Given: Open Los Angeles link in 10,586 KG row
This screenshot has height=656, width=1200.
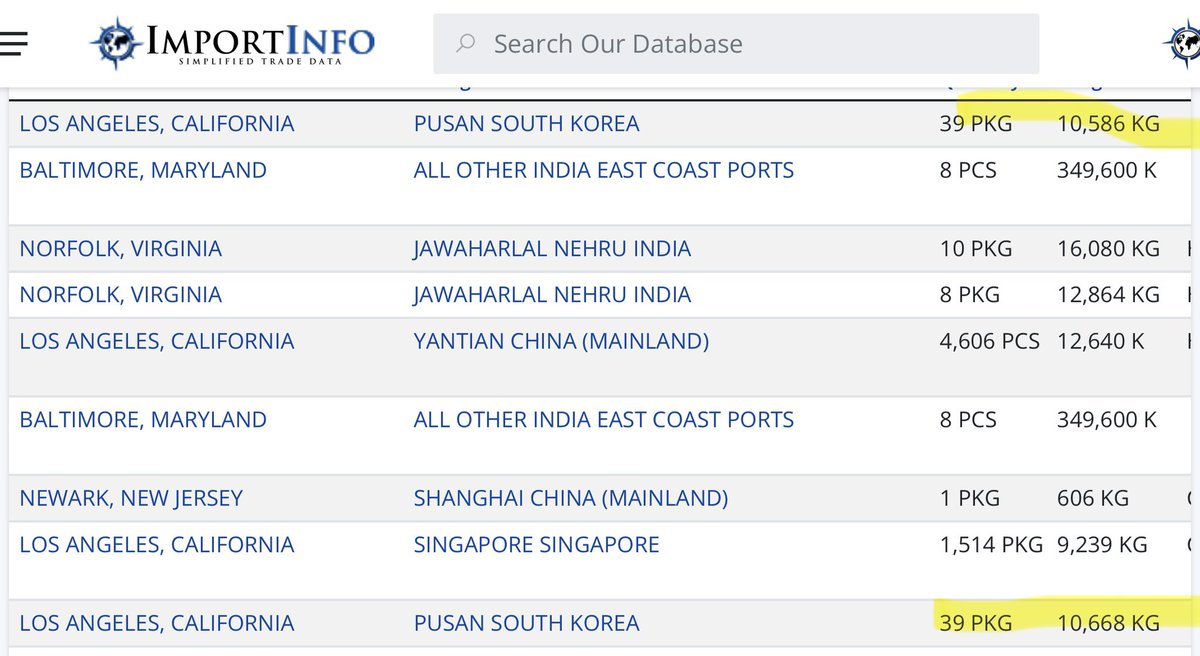Looking at the screenshot, I should (157, 124).
